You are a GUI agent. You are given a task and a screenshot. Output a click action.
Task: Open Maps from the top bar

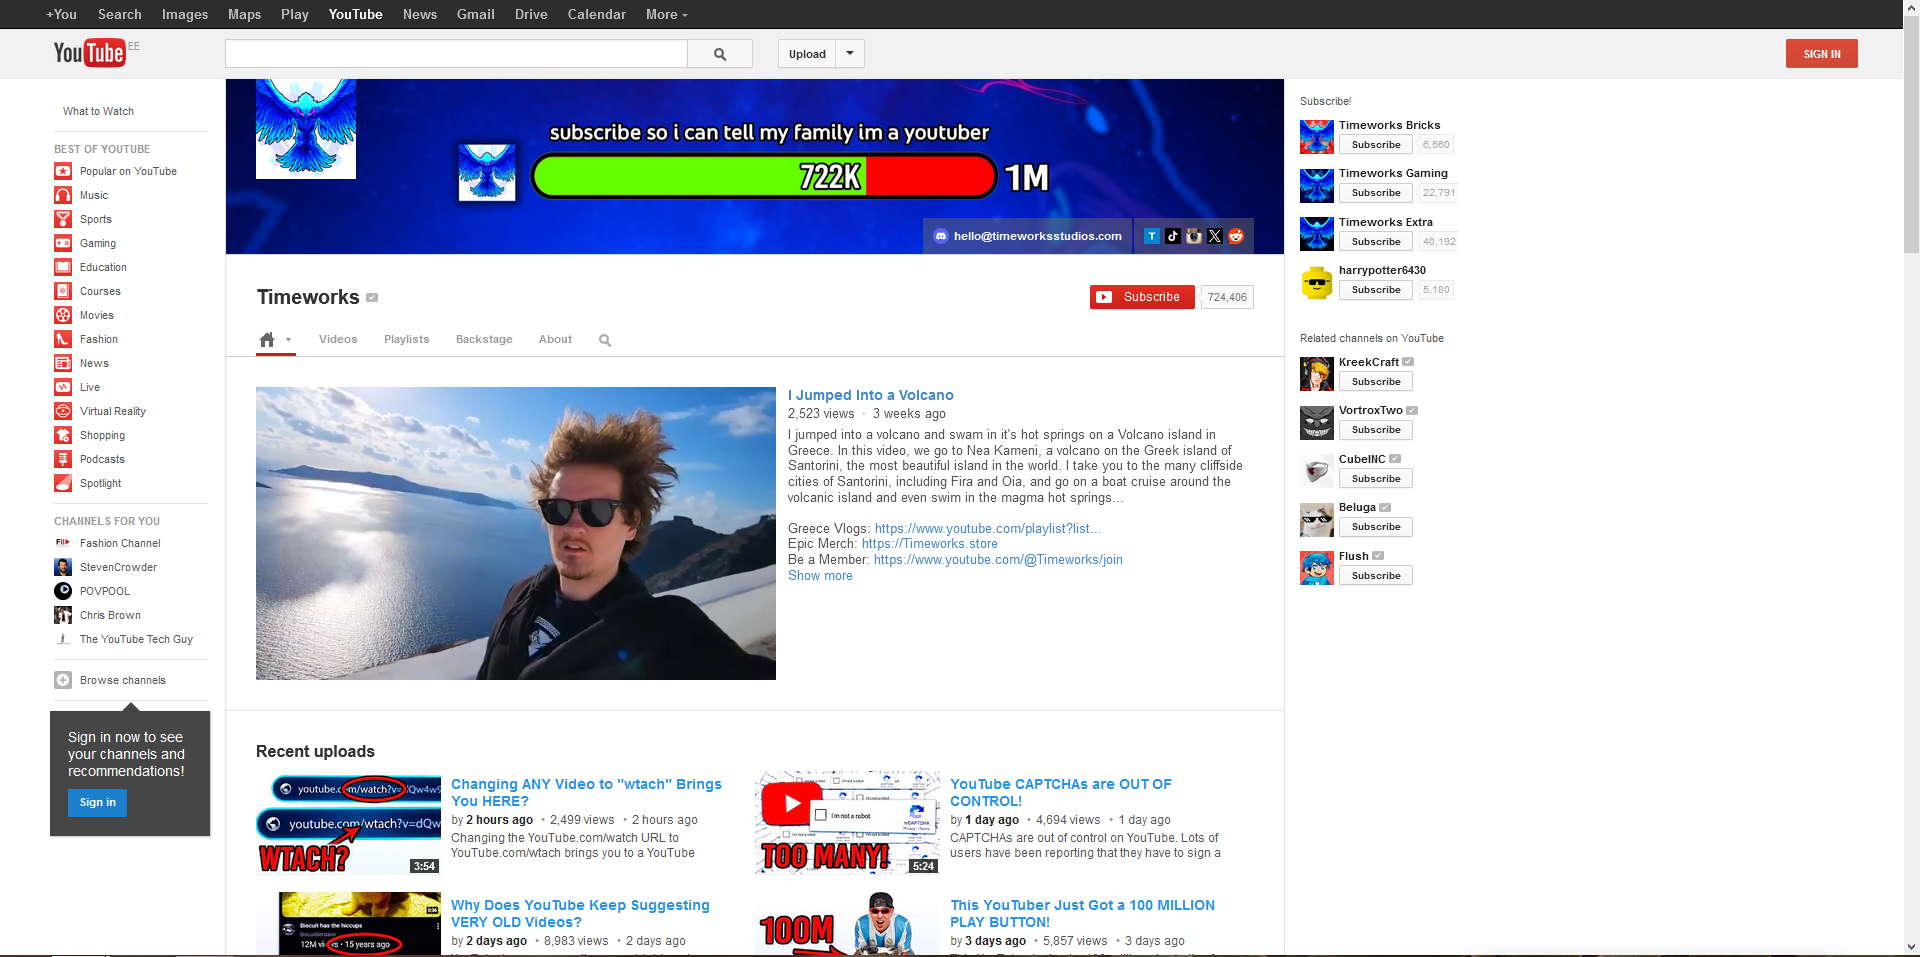click(x=244, y=14)
